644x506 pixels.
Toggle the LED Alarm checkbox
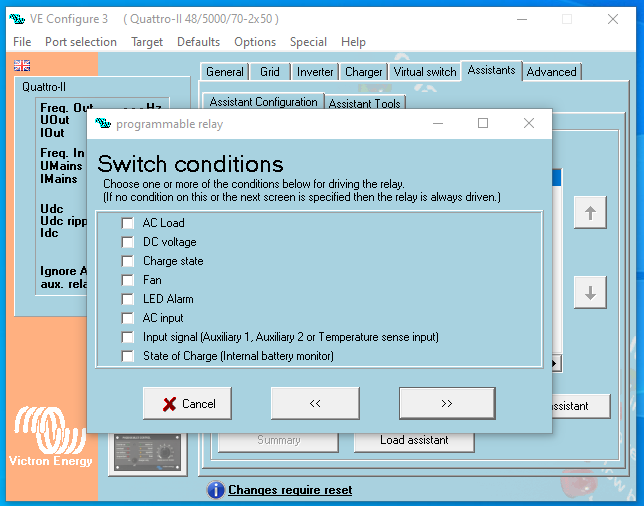tap(128, 299)
